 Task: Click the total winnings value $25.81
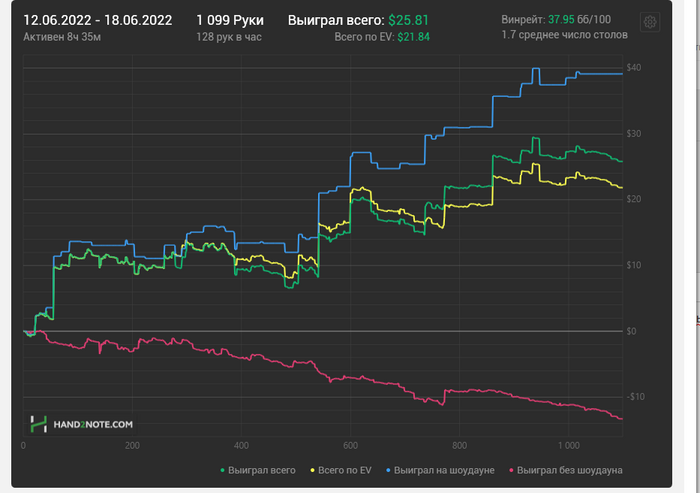[408, 21]
